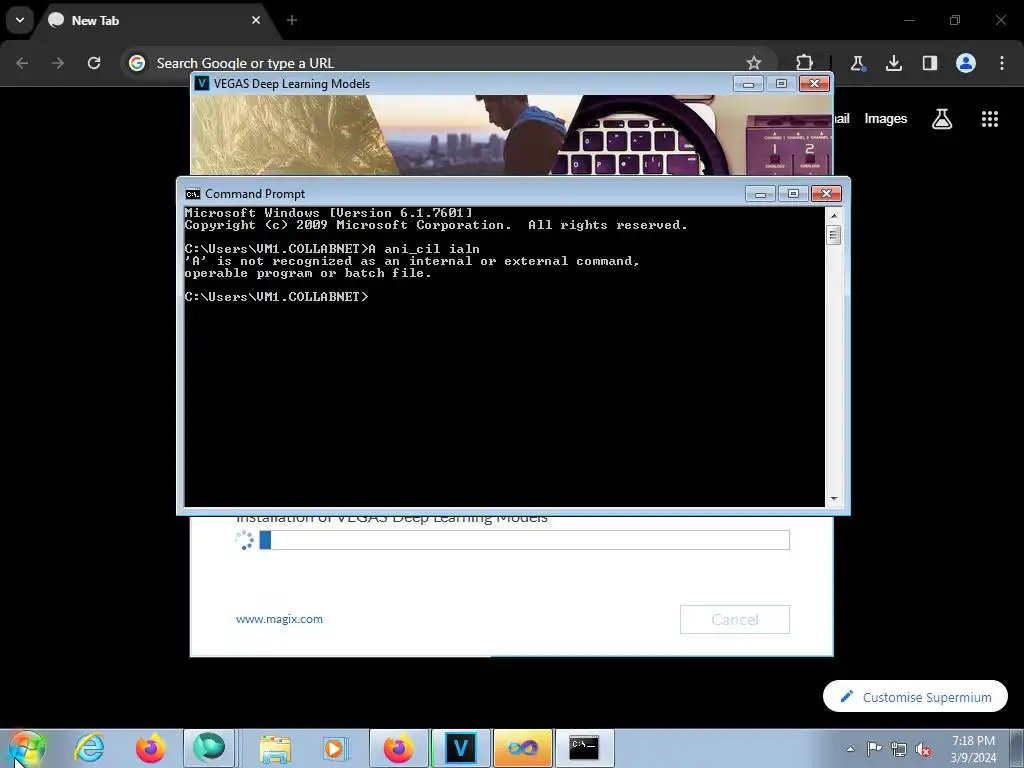Switch to running Firefox taskbar window
The width and height of the screenshot is (1024, 768).
point(398,748)
